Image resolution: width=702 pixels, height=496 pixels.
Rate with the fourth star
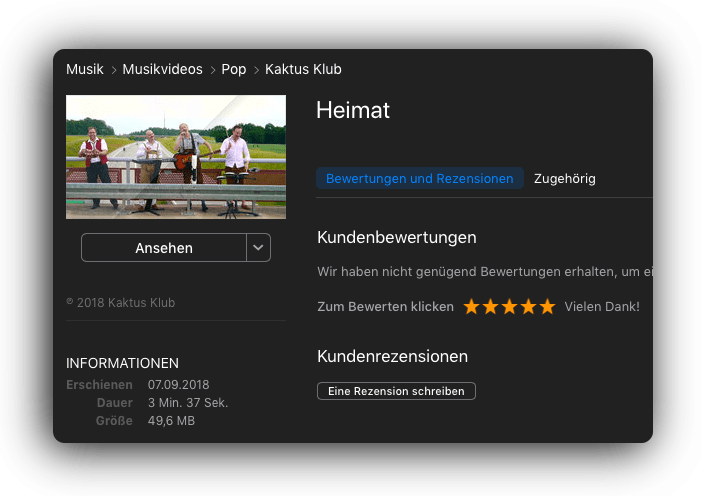528,307
